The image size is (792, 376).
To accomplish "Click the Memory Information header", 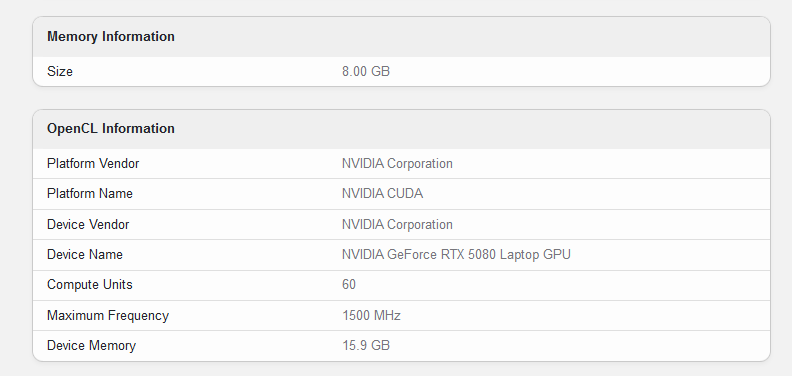I will point(111,37).
